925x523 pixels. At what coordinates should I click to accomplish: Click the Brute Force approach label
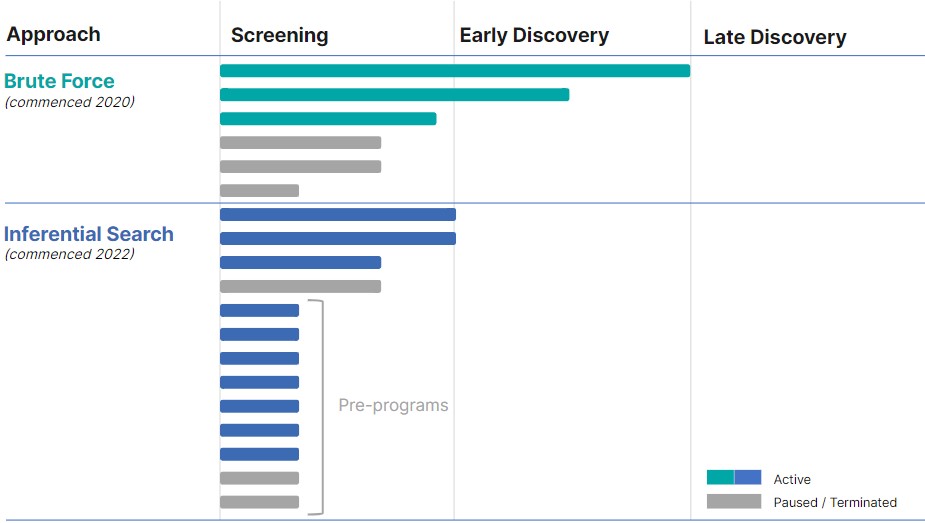click(59, 81)
